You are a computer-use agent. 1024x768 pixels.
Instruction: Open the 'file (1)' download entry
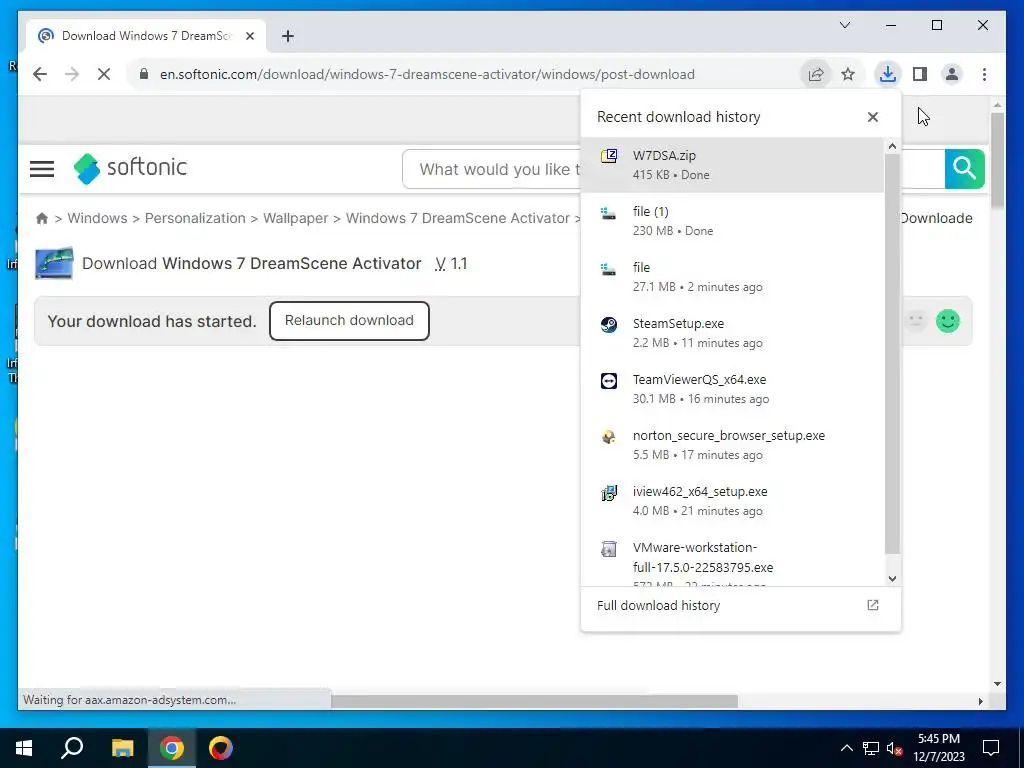tap(732, 221)
